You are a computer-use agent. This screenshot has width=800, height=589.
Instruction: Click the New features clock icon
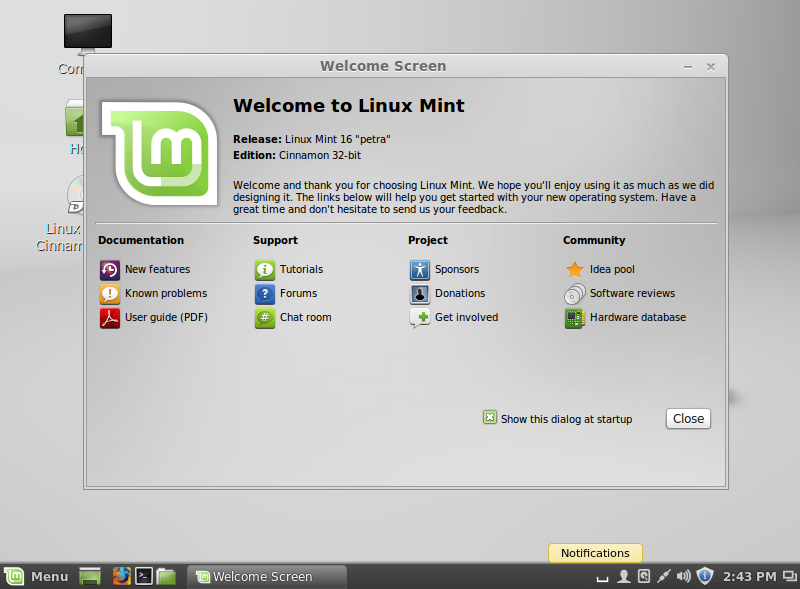(x=110, y=270)
